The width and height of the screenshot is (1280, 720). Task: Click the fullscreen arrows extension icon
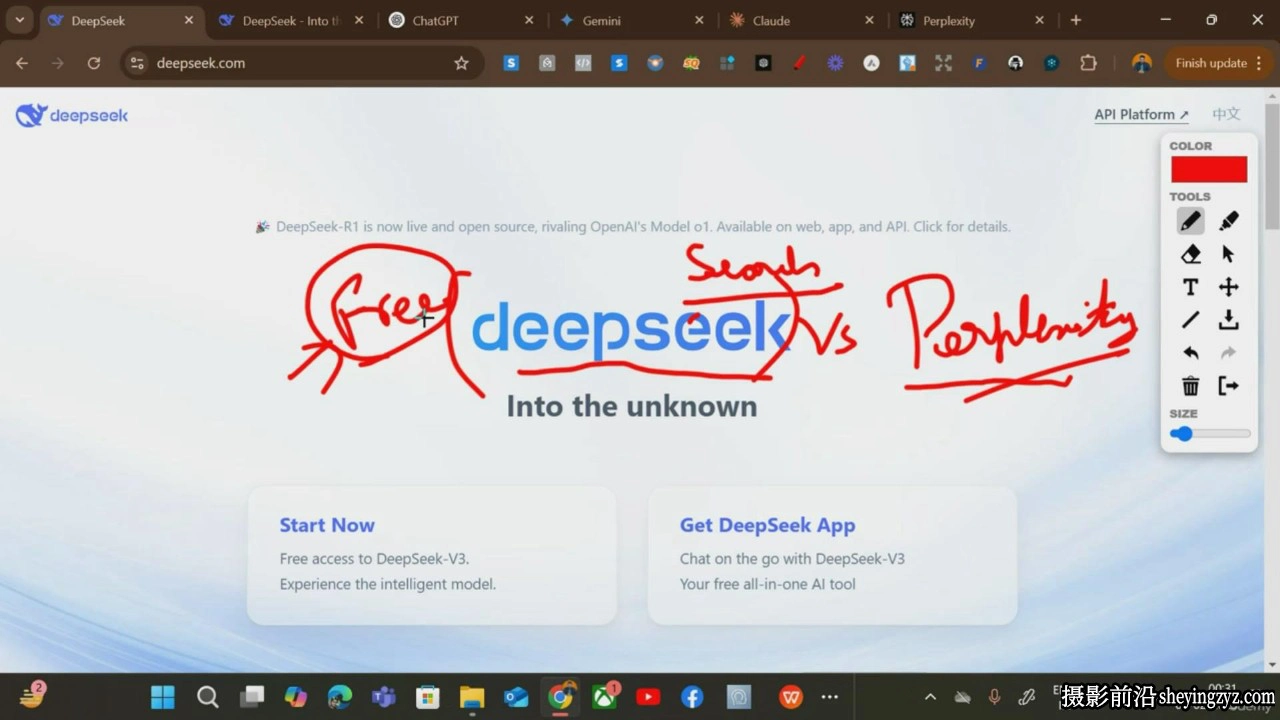coord(943,63)
